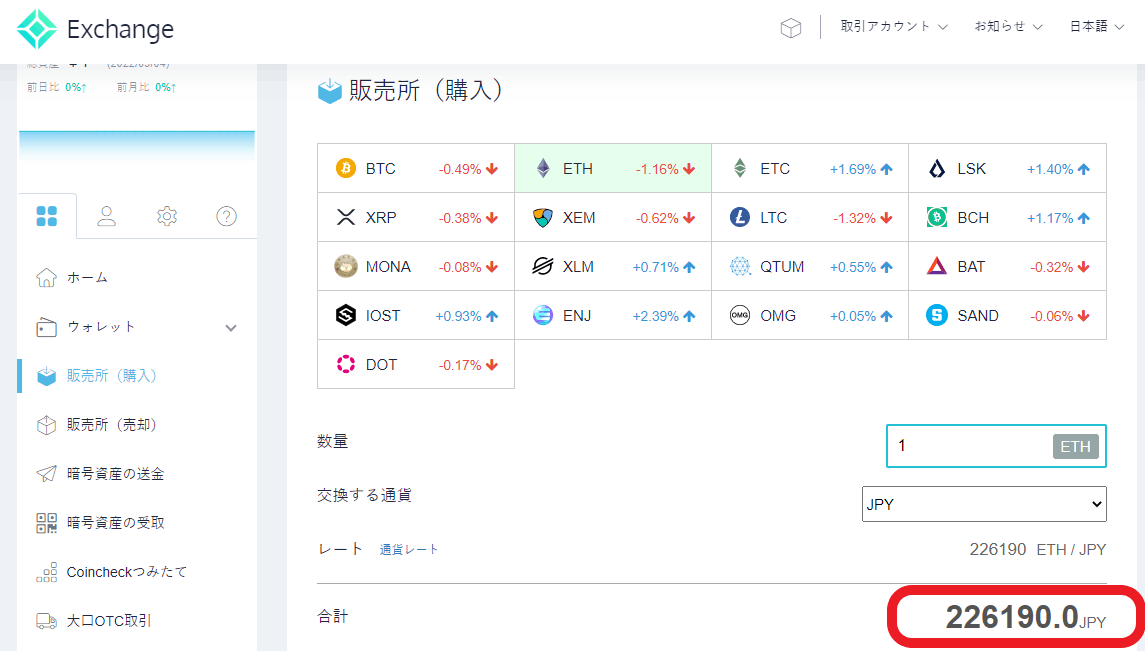
Task: Expand the お知らせ menu
Action: pos(1008,26)
